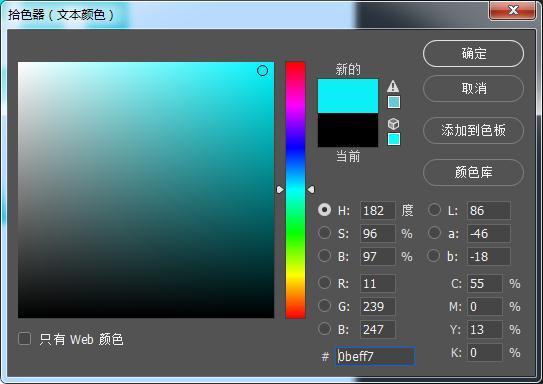Select the in-gamut color swatch below the warning triangle

(x=394, y=102)
